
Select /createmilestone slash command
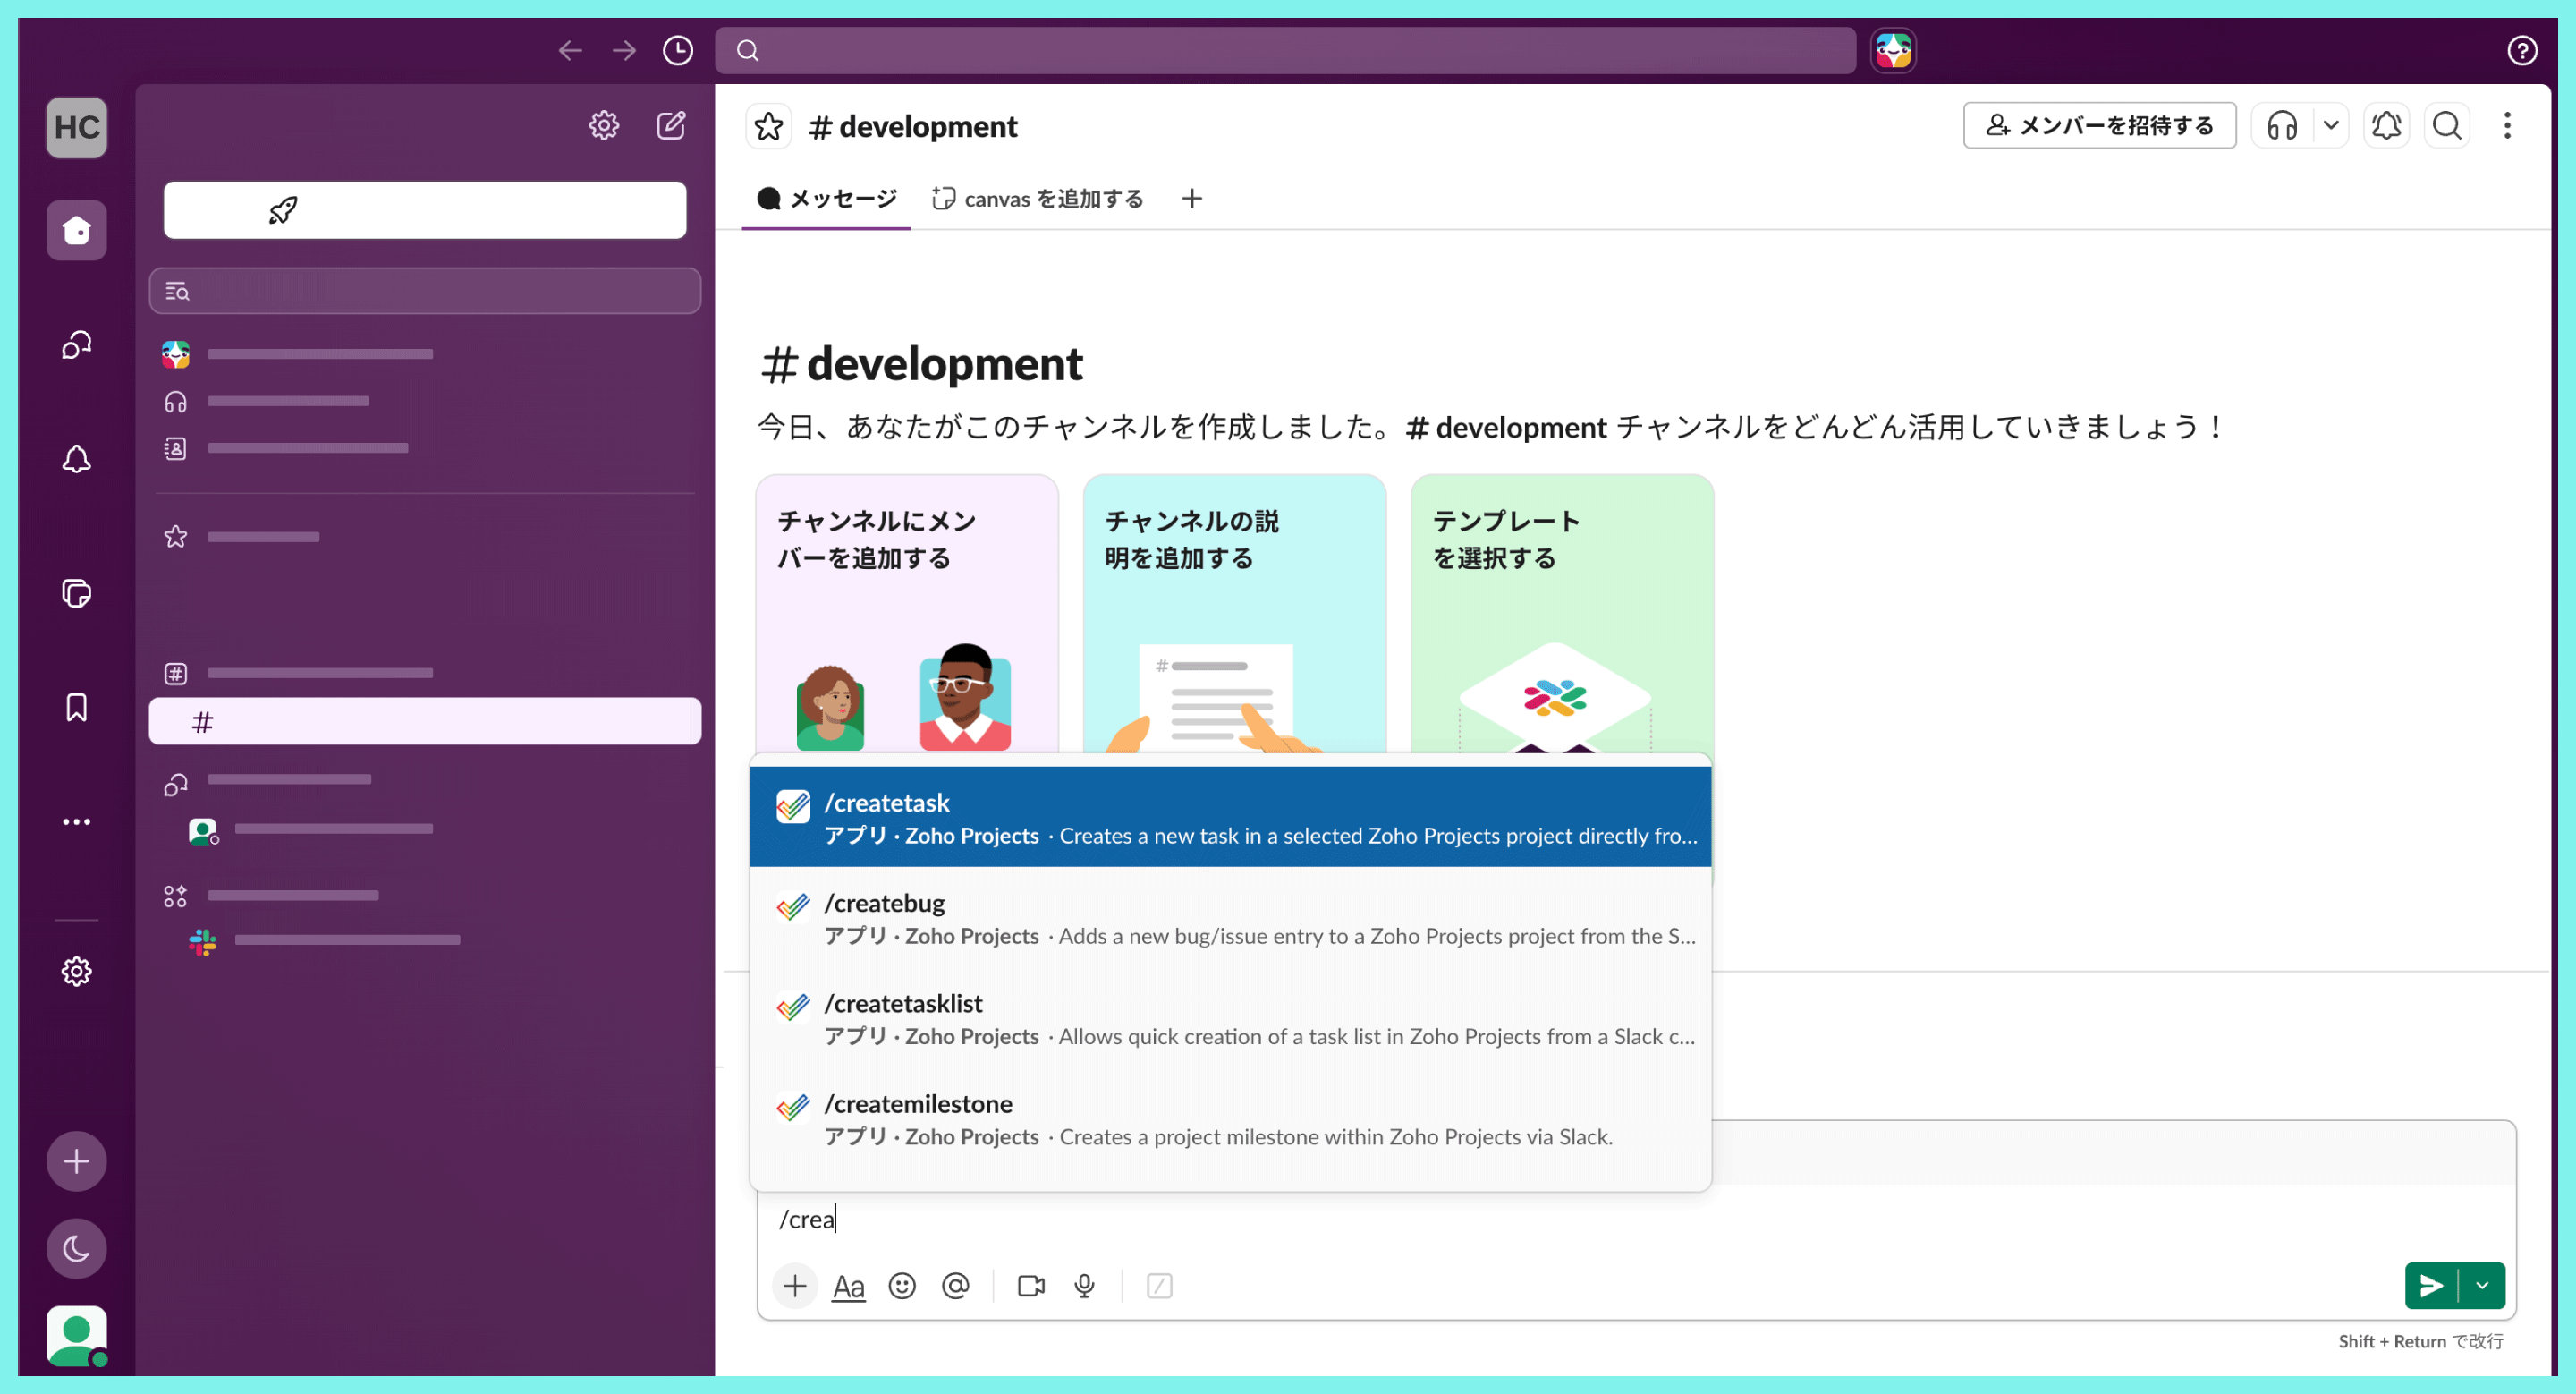1230,1119
